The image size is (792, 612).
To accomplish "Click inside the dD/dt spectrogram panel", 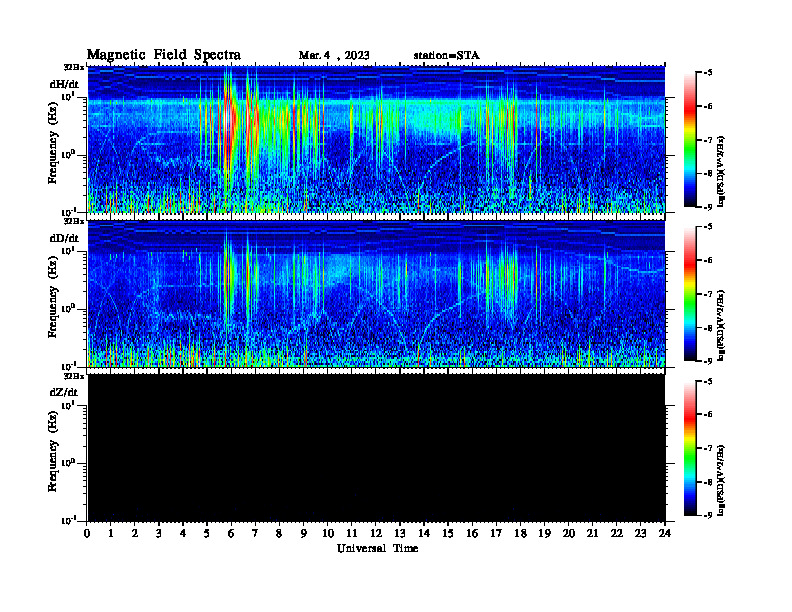I will [376, 293].
